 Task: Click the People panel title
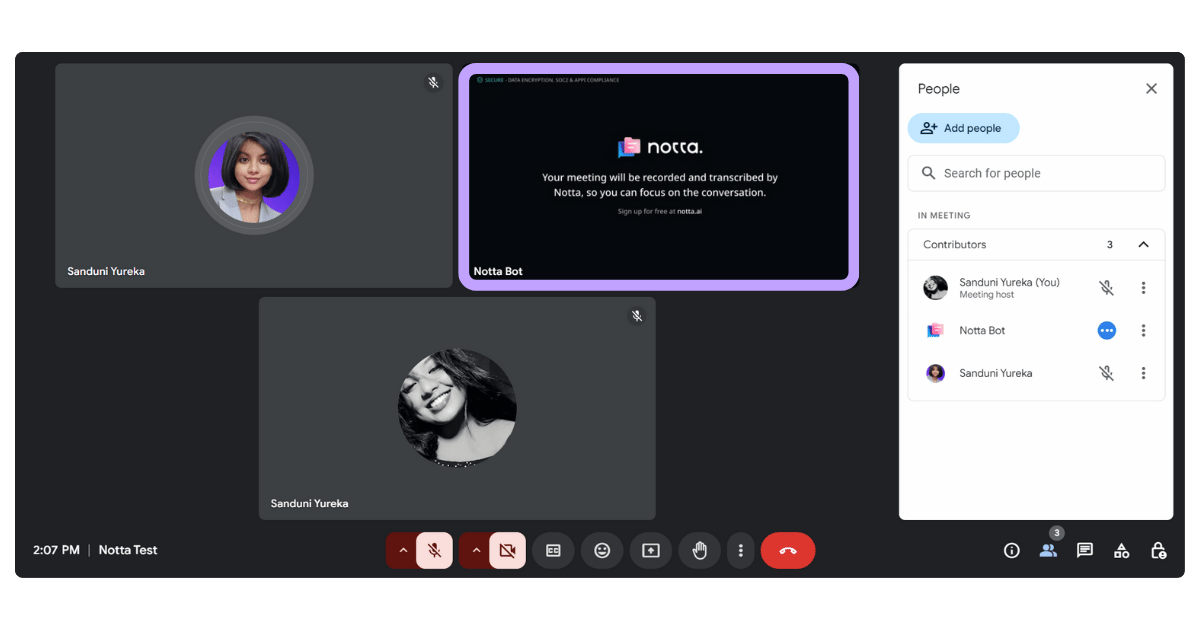pyautogui.click(x=939, y=89)
